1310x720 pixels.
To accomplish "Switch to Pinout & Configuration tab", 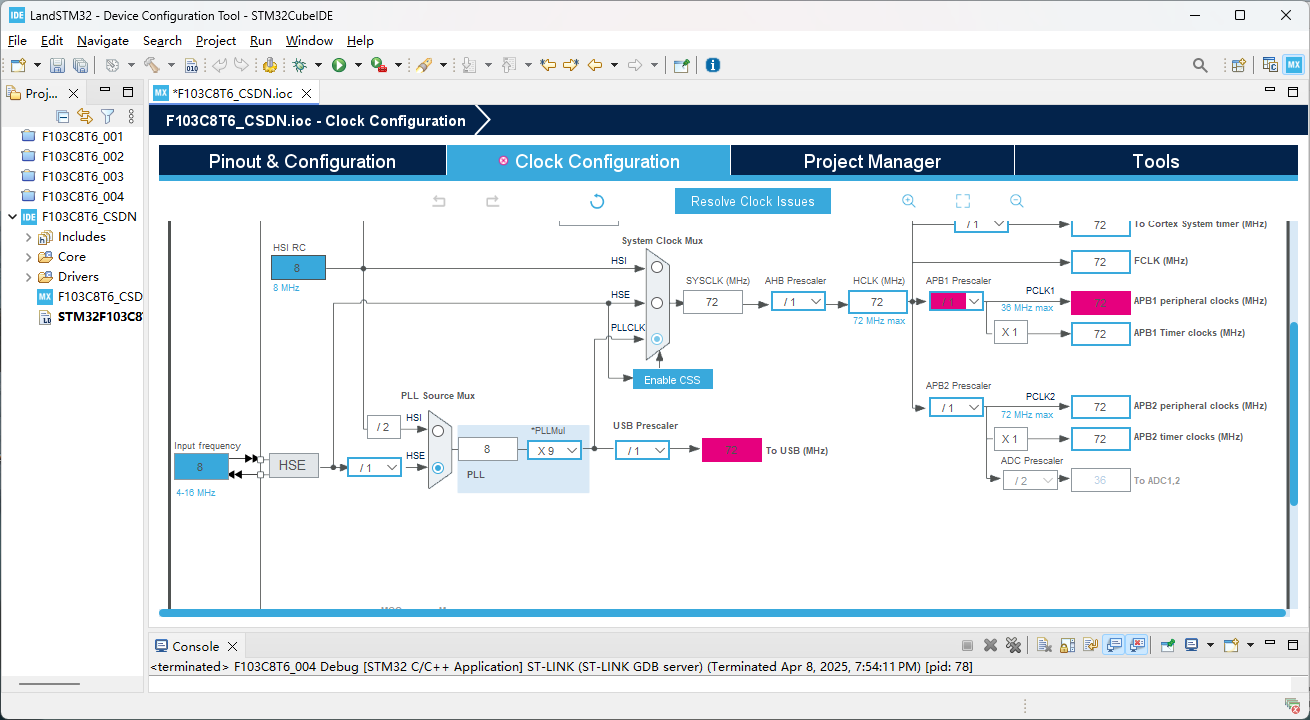I will (302, 161).
